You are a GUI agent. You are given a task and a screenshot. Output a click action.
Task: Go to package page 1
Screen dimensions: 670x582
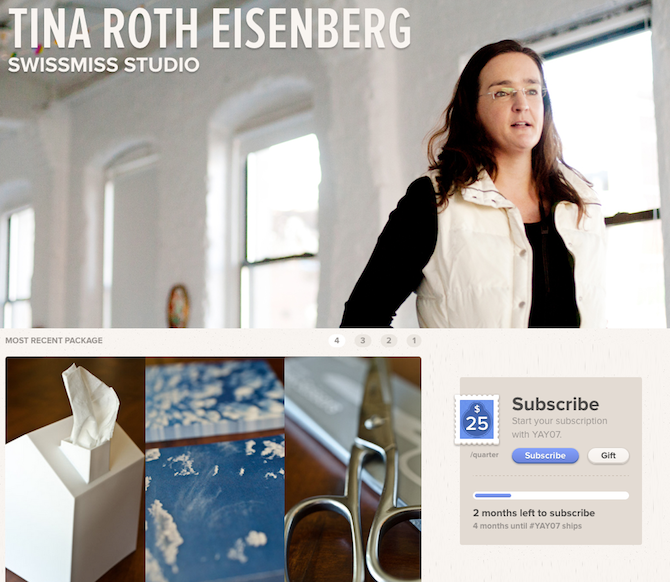click(414, 341)
